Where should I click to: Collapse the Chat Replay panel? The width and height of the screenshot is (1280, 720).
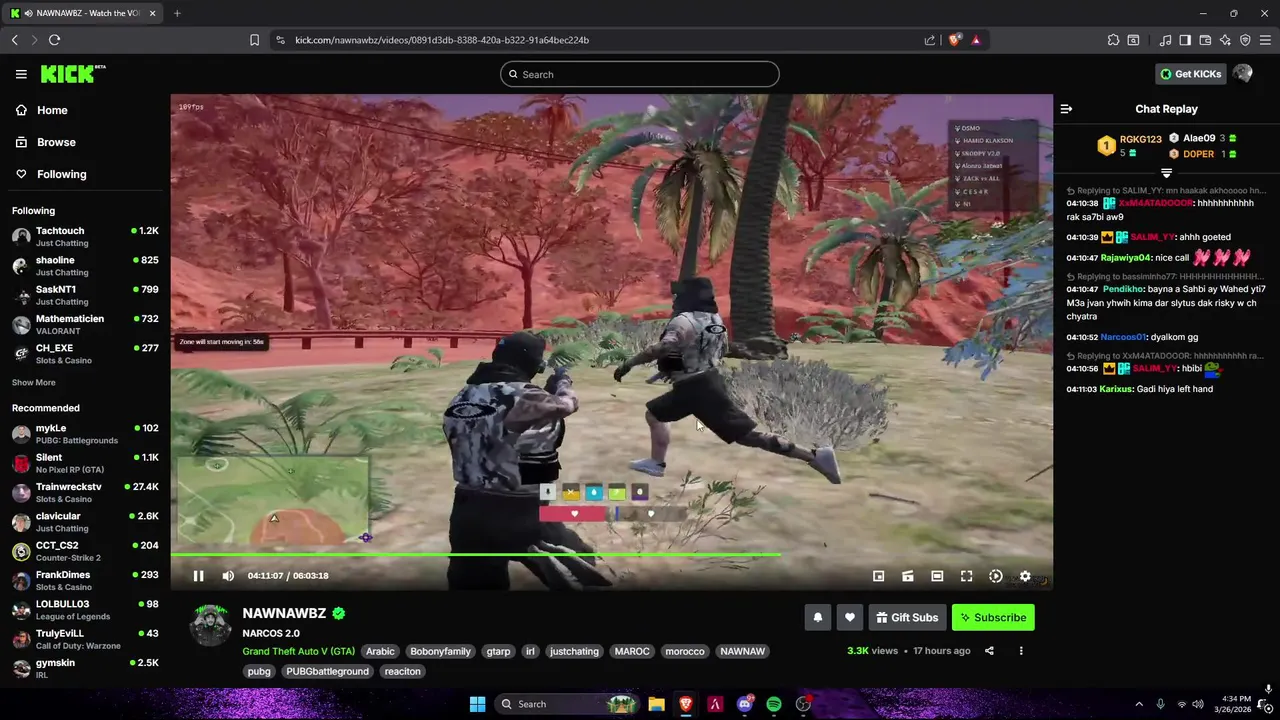[x=1066, y=109]
